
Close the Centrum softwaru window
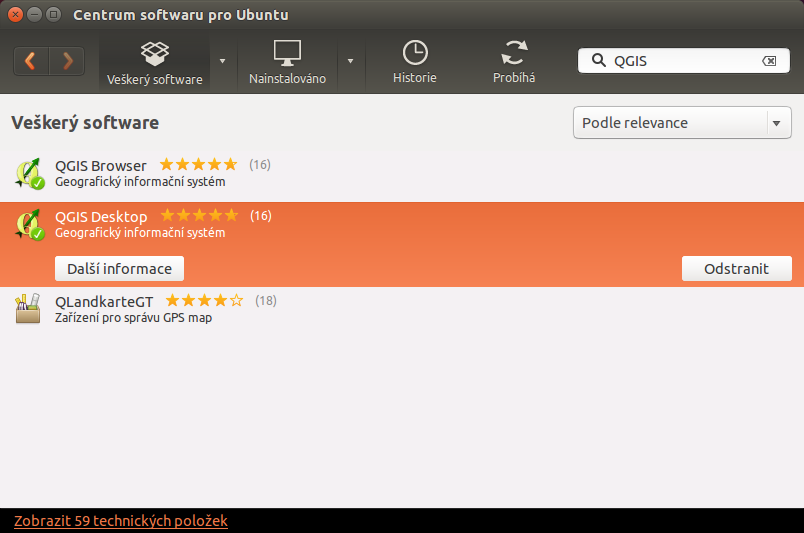click(15, 14)
